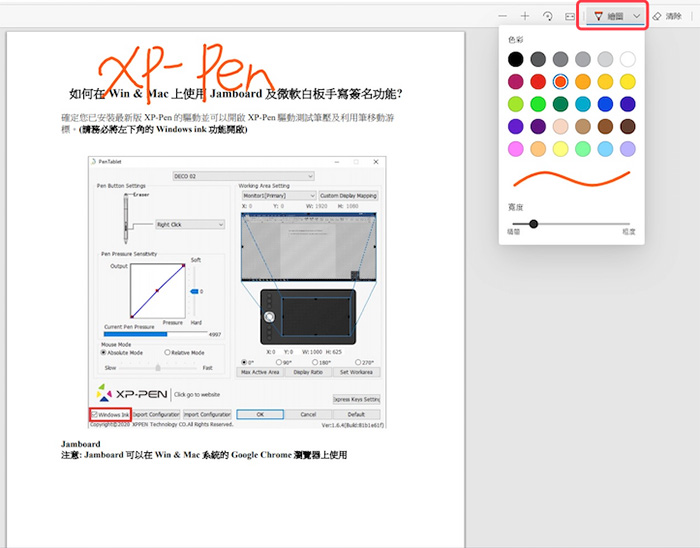
Task: Pick the light pink-magenta ink color
Action: click(516, 149)
